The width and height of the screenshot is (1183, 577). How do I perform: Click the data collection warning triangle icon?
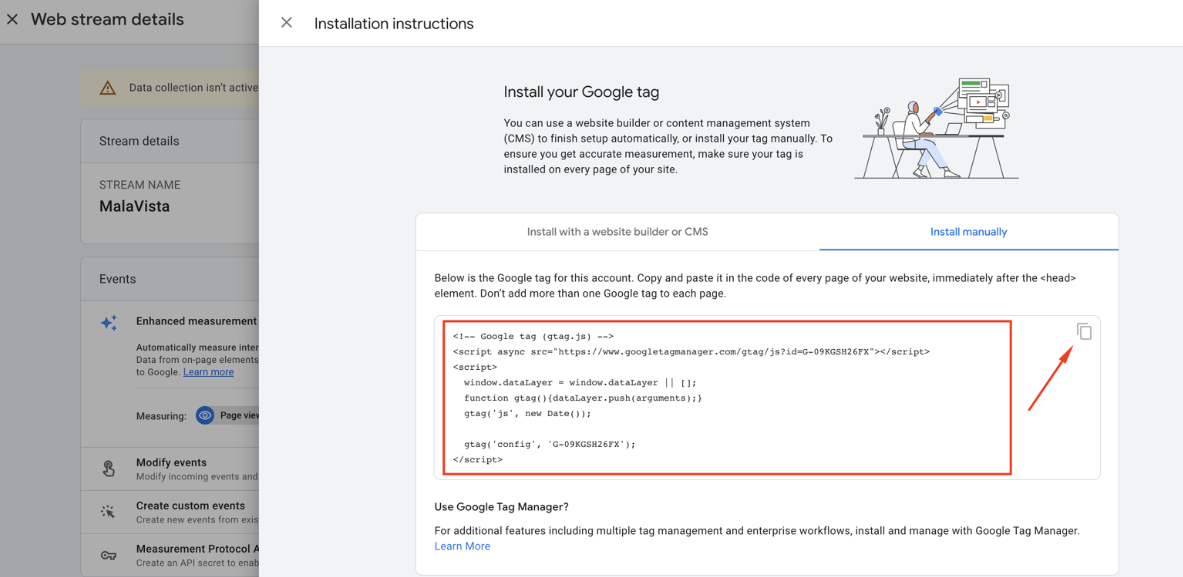[108, 88]
